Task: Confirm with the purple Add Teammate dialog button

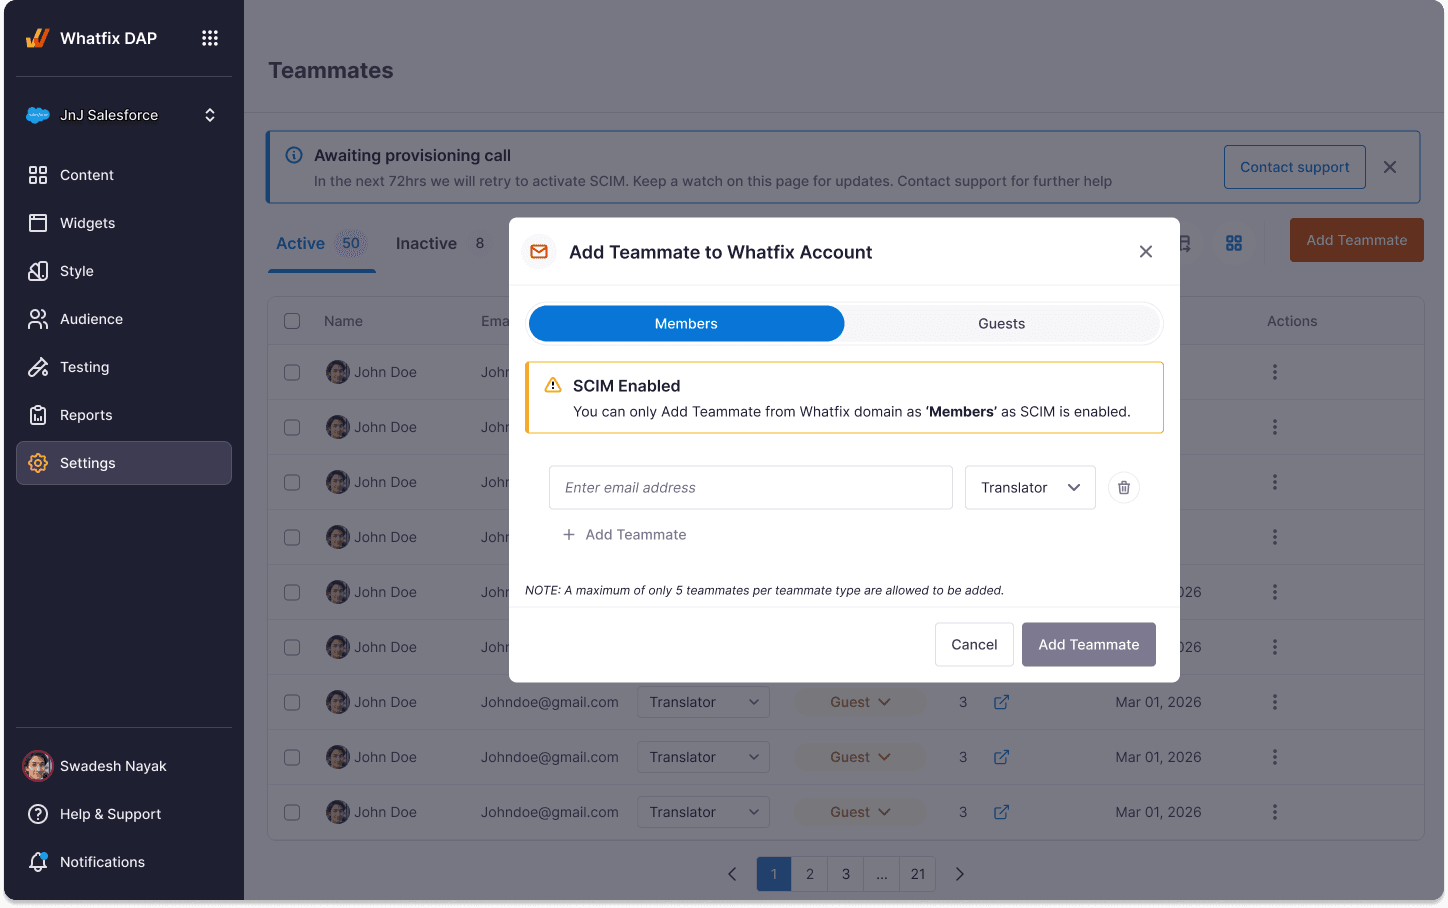Action: click(x=1089, y=645)
